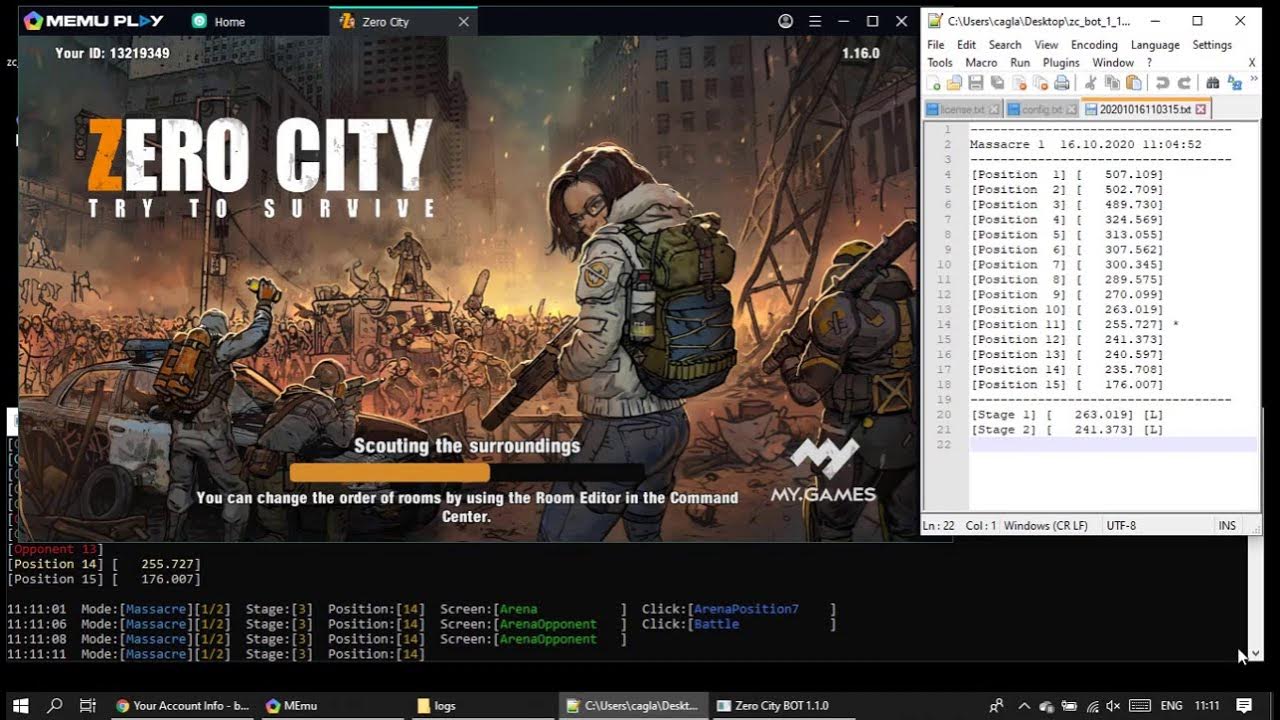Click the Undo arrow in Notepad++
Image resolution: width=1280 pixels, height=720 pixels.
[x=1162, y=83]
